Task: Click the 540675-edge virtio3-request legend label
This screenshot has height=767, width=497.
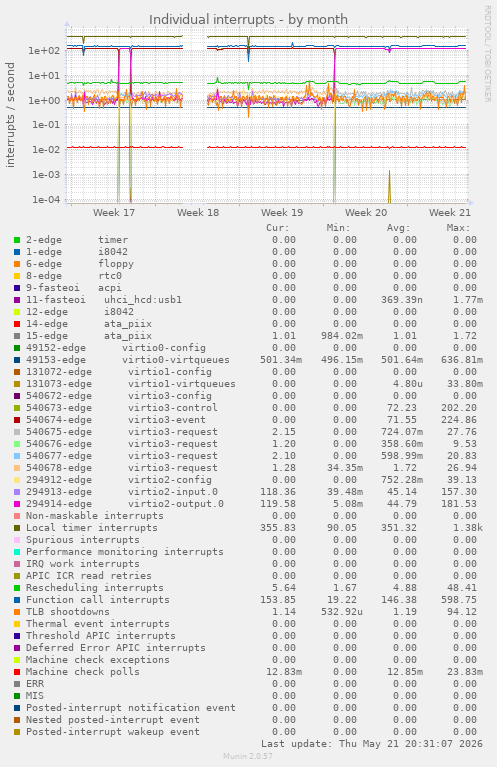Action: click(122, 432)
